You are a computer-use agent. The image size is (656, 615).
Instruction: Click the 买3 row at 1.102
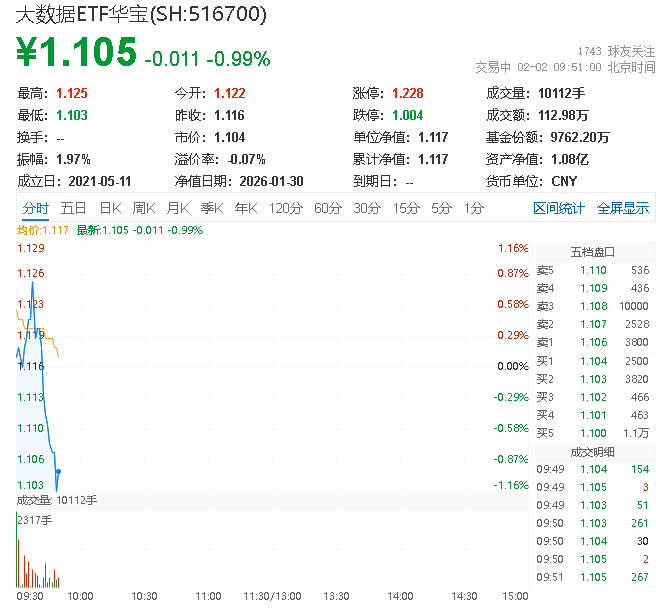592,397
